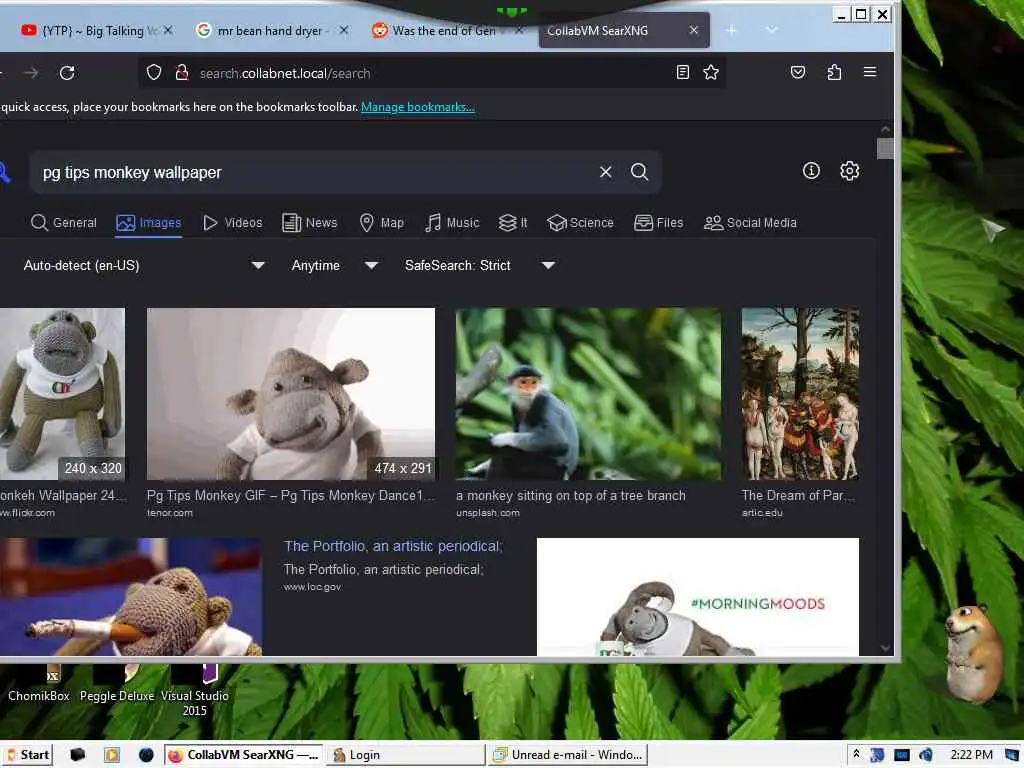Screen dimensions: 1024x768
Task: Open the Firefox hamburger menu
Action: click(870, 72)
